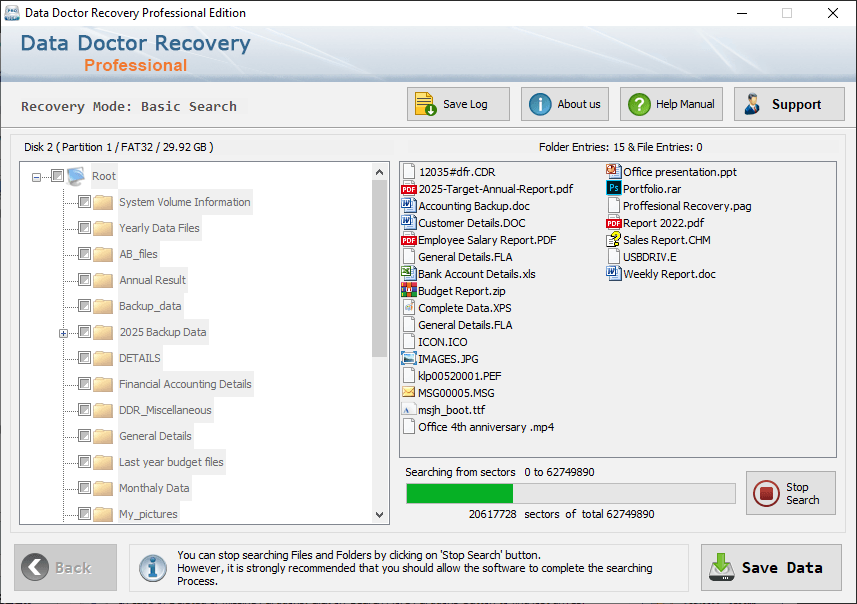Click the file icon of USBDRIV.E
Image resolution: width=857 pixels, height=604 pixels.
coord(613,256)
